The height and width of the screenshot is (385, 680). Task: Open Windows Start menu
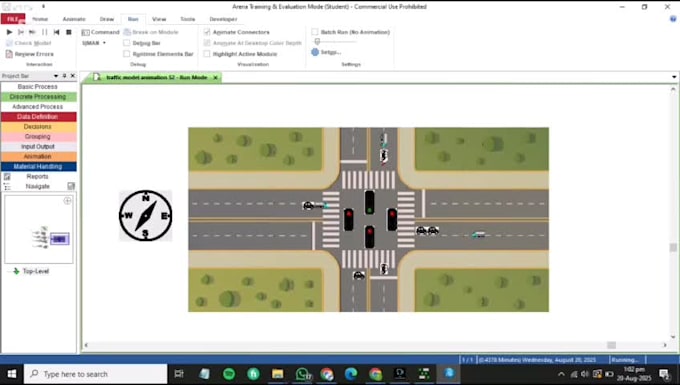point(12,374)
